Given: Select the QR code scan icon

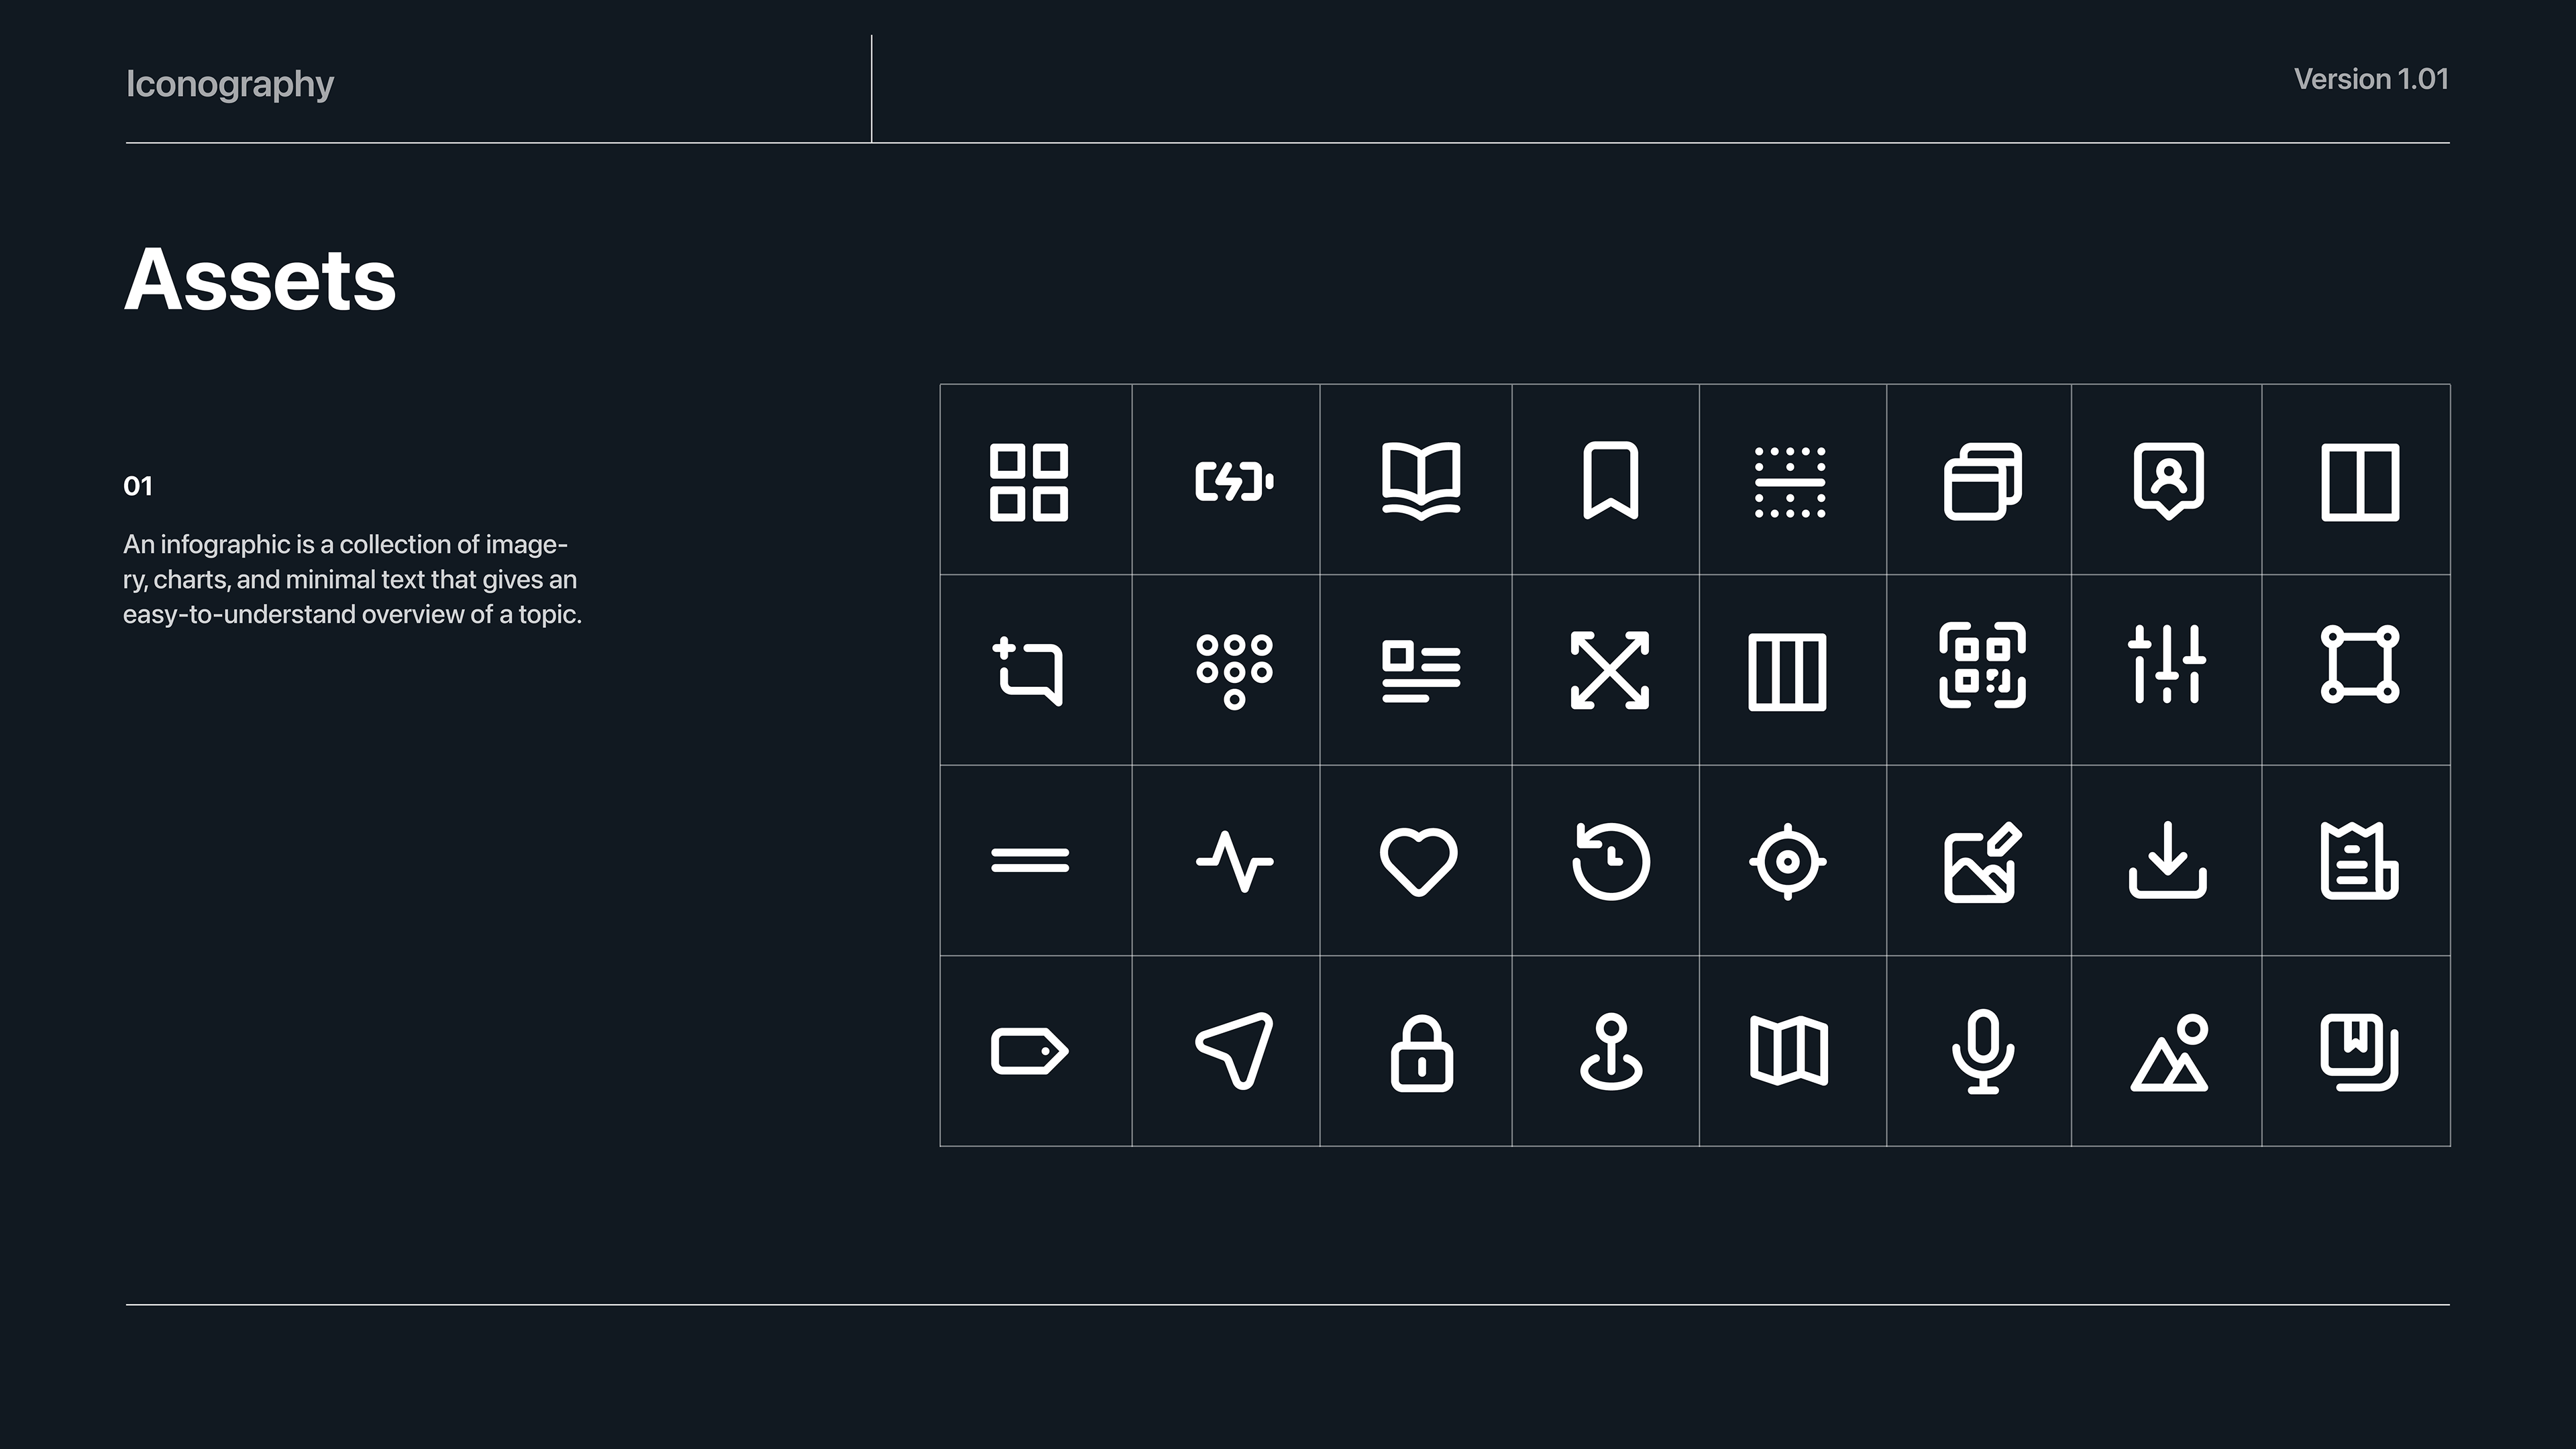Looking at the screenshot, I should [1982, 665].
